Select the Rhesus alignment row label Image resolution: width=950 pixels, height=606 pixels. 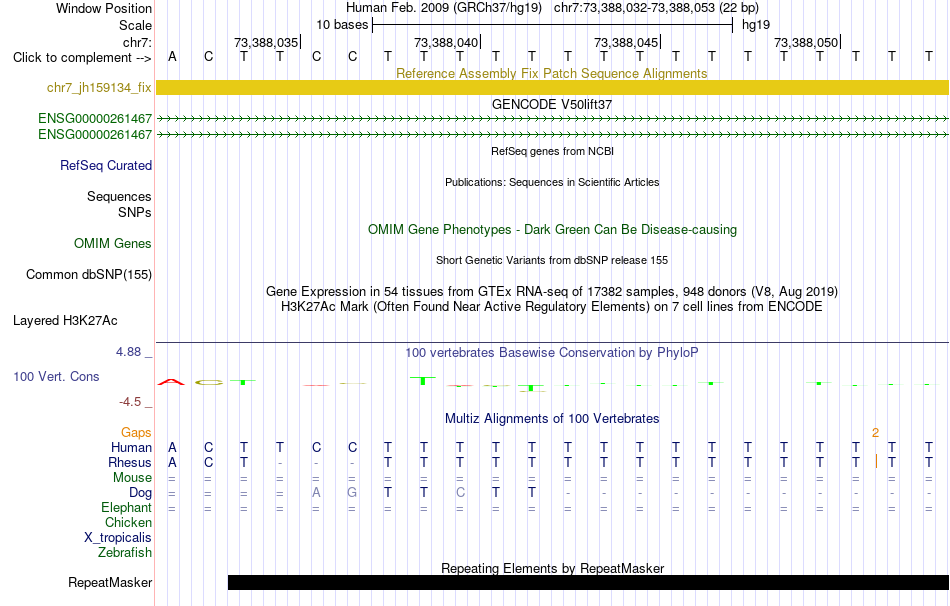(x=130, y=462)
